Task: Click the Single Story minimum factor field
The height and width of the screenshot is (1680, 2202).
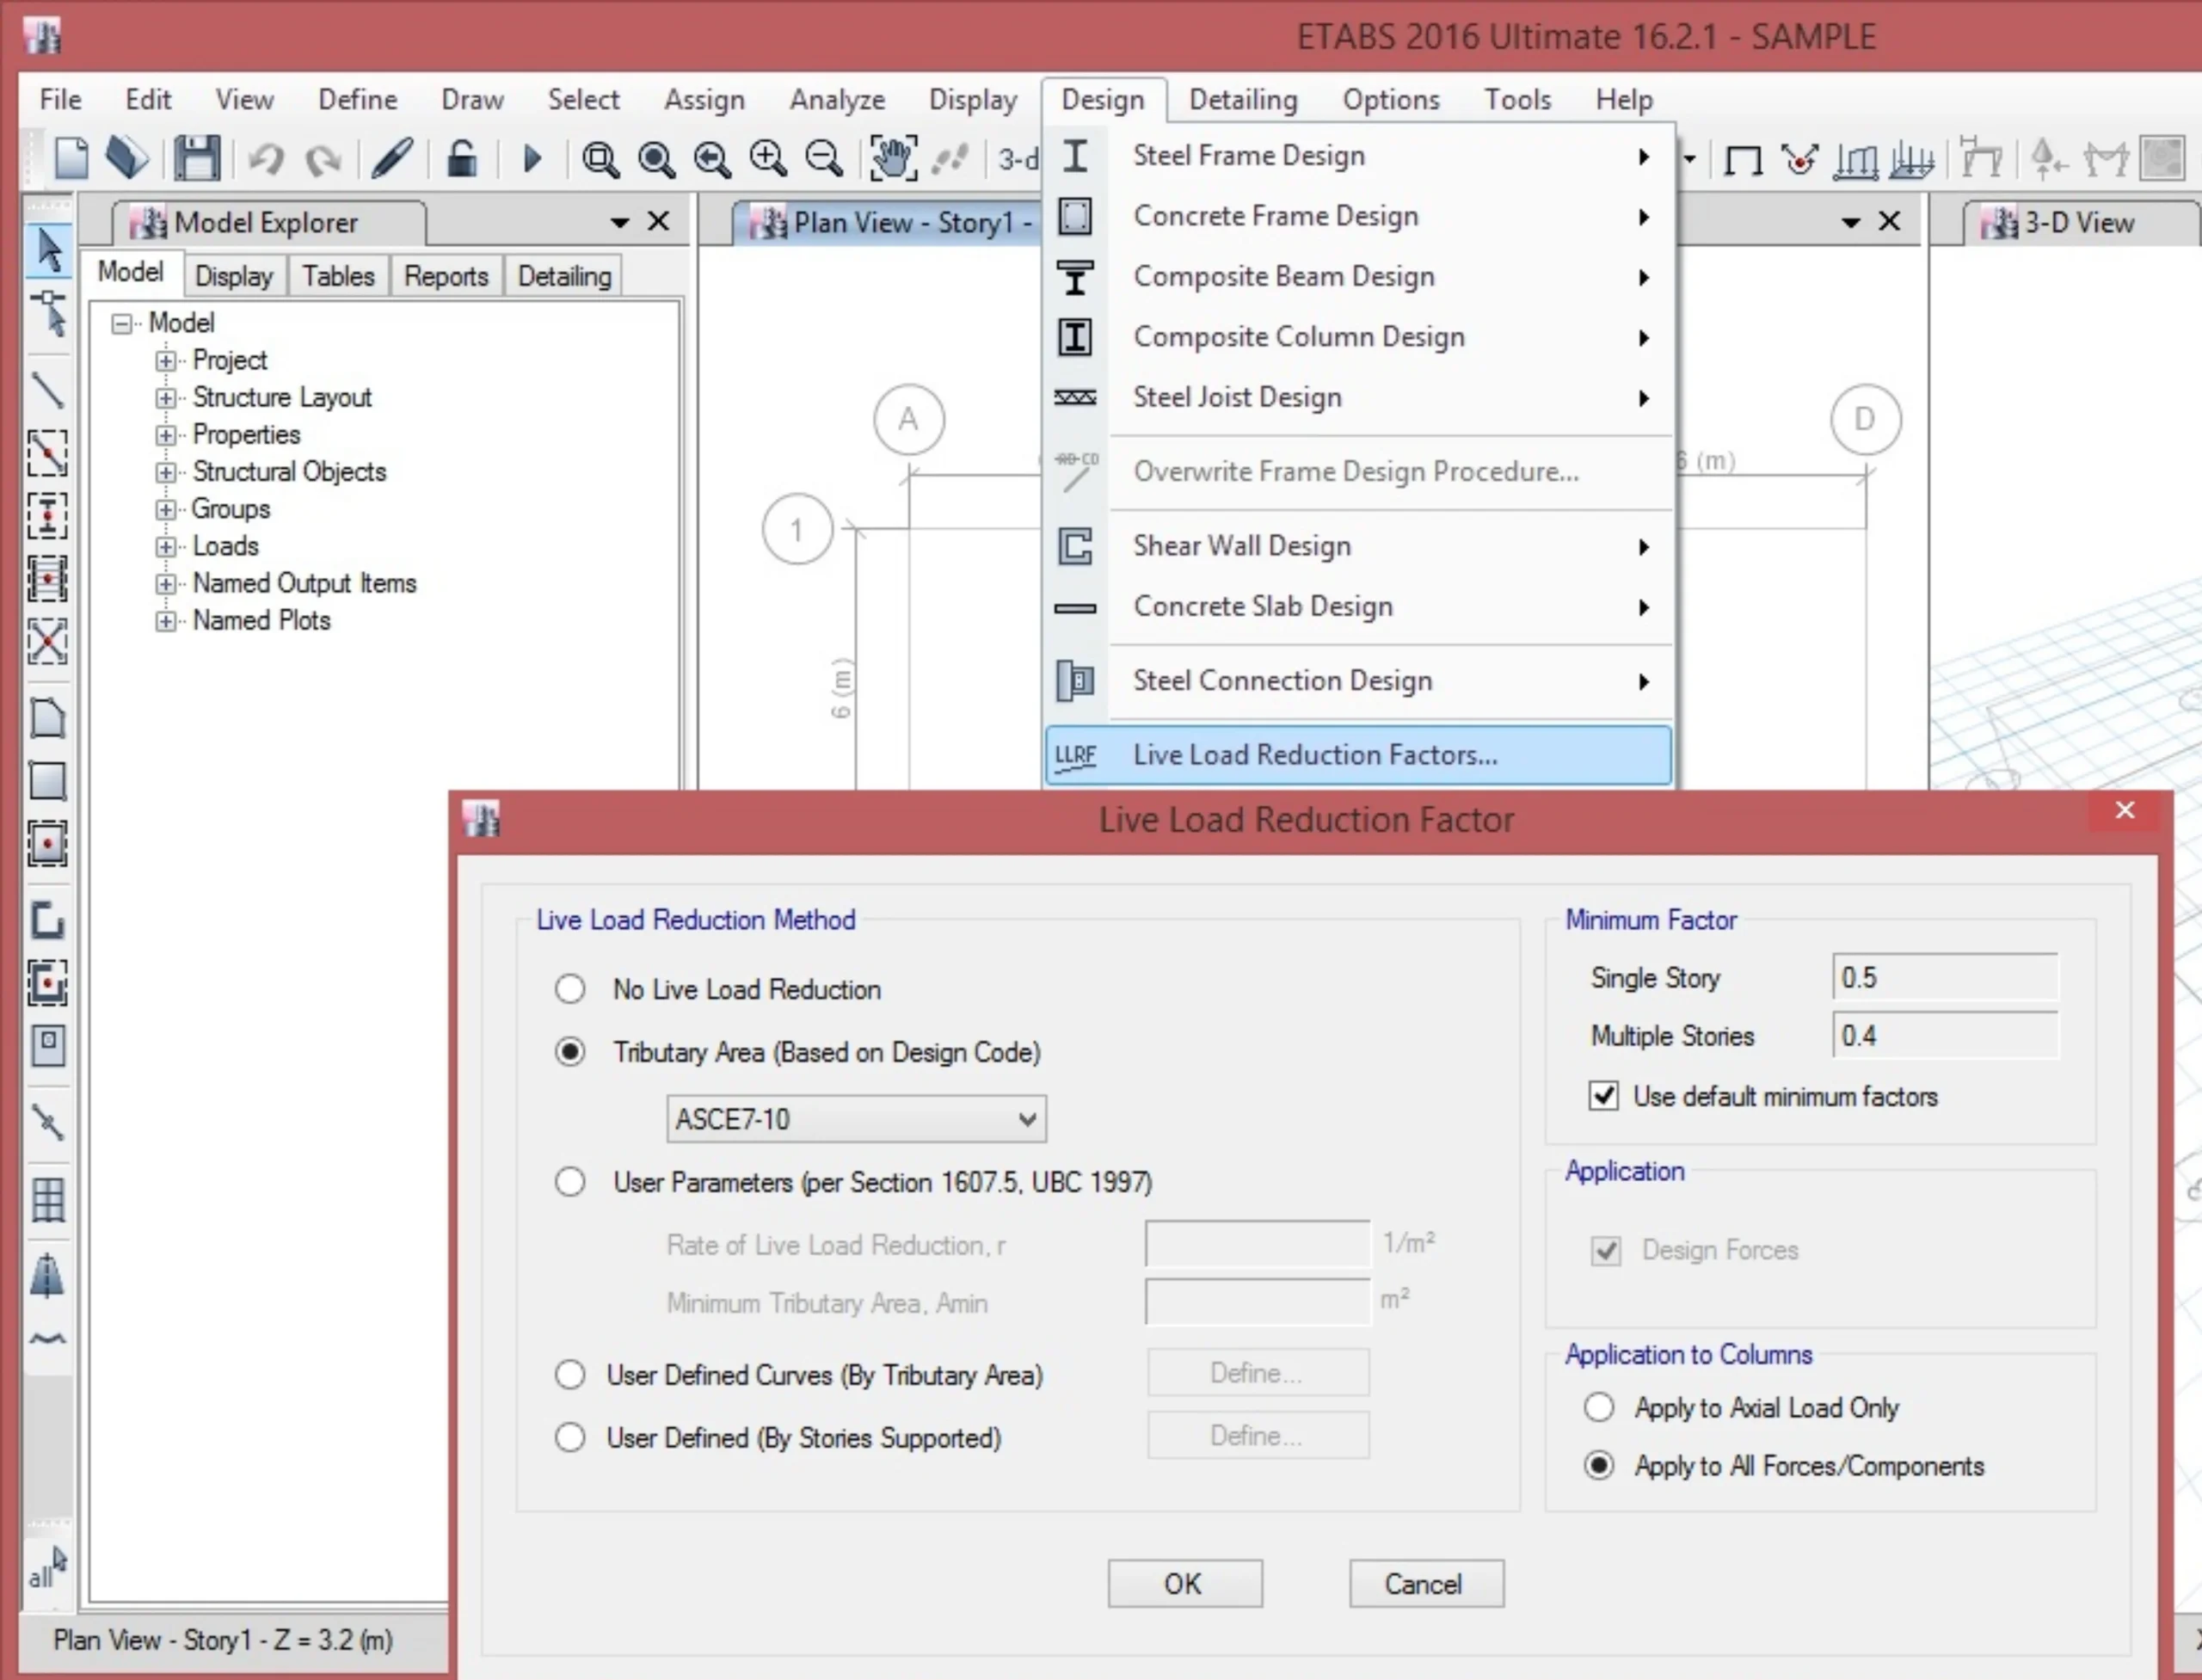Action: [x=1944, y=977]
